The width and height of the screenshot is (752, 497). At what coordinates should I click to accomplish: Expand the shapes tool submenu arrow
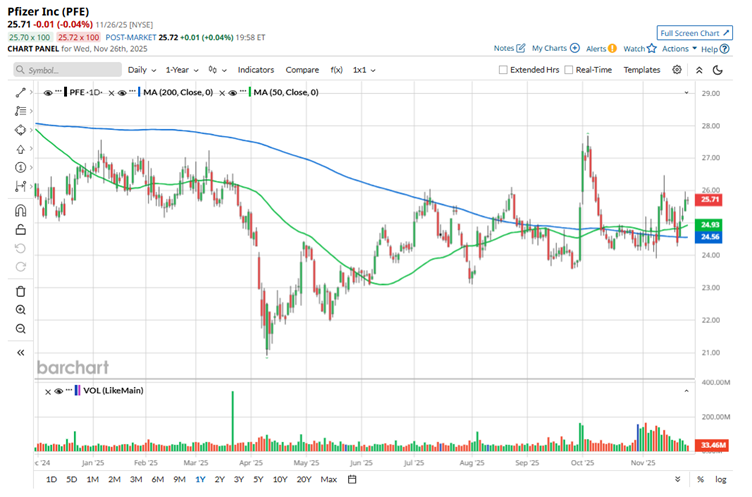(31, 130)
